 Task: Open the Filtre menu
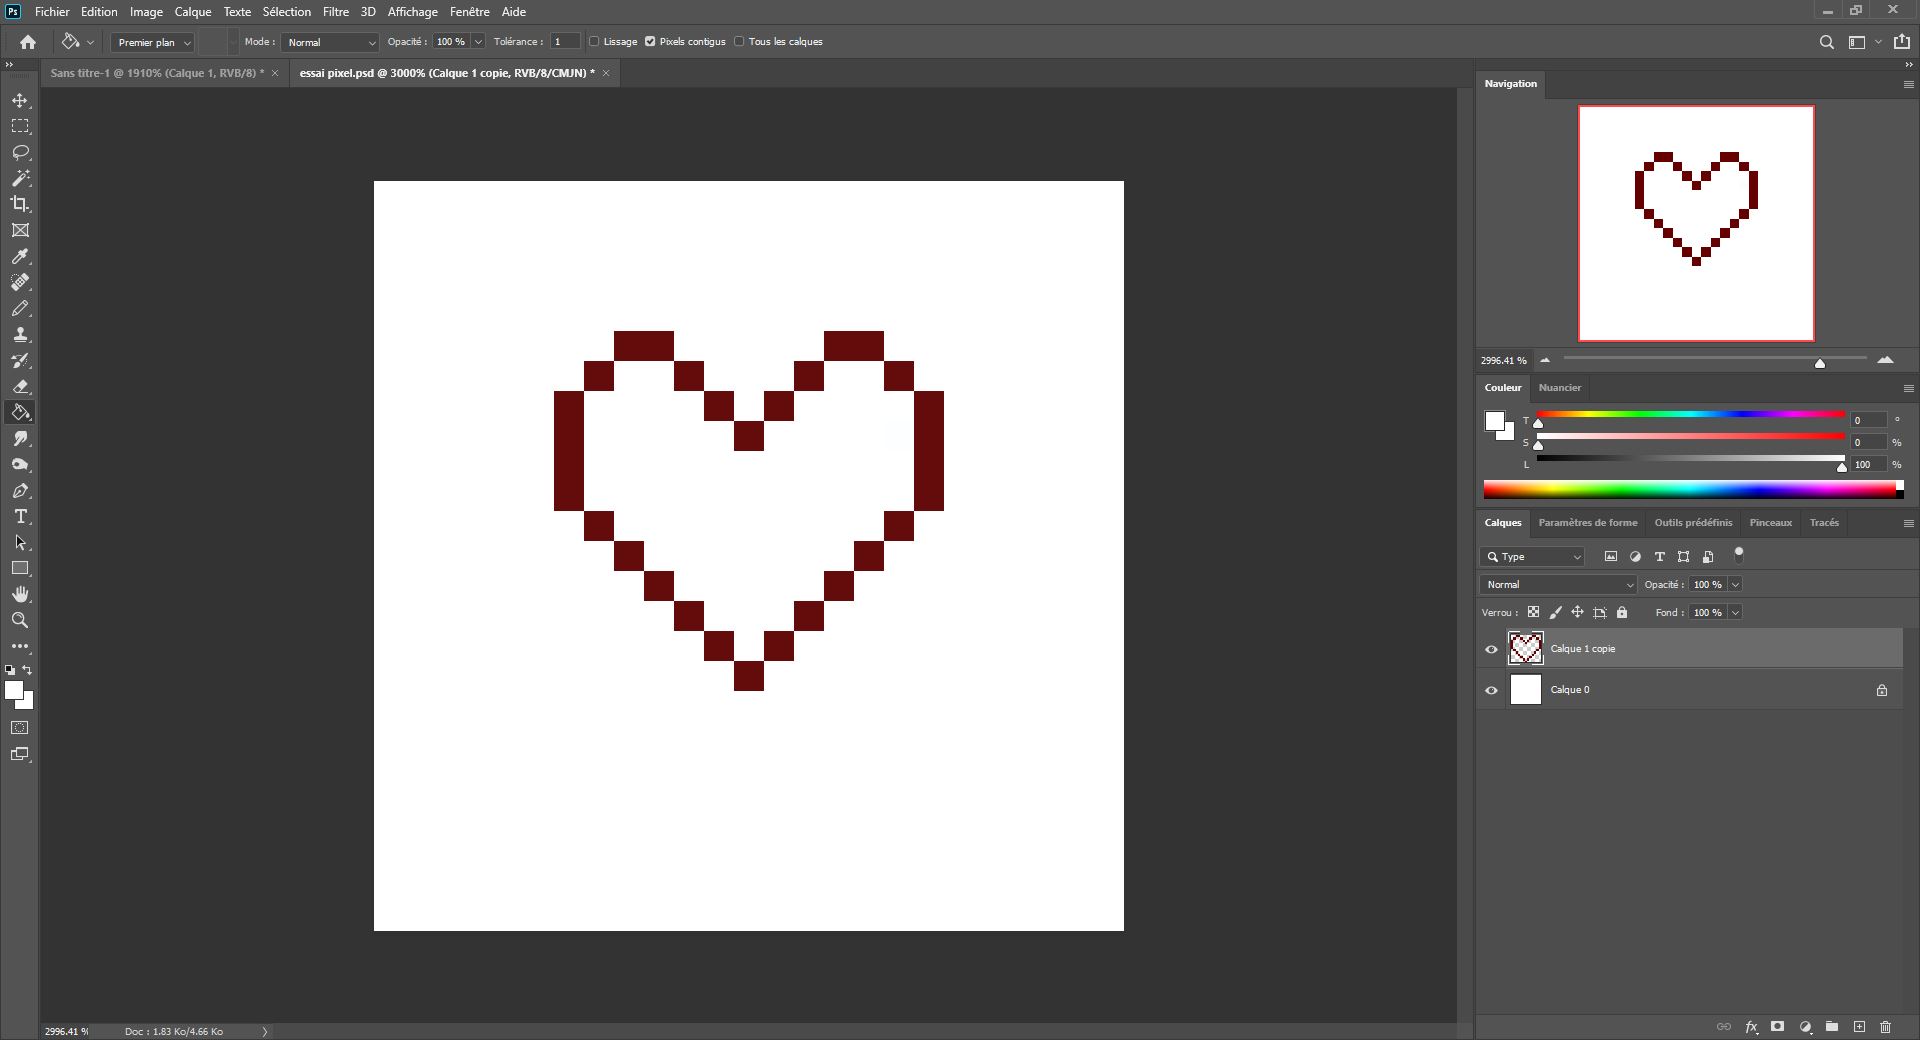click(x=335, y=11)
